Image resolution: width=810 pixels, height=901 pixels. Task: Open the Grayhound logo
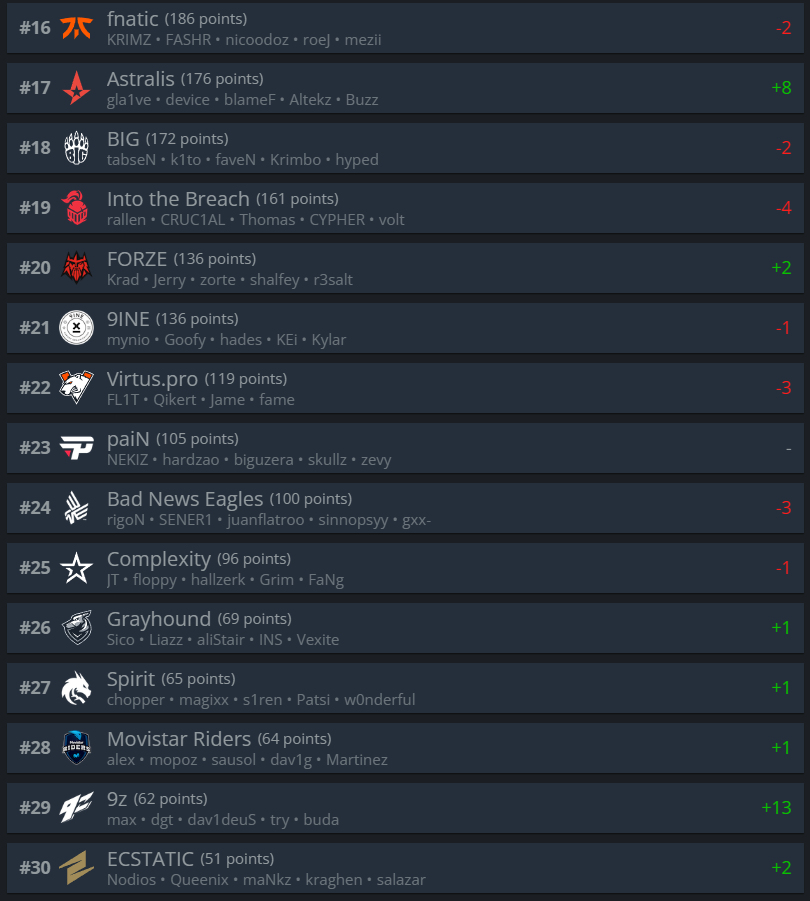(76, 627)
